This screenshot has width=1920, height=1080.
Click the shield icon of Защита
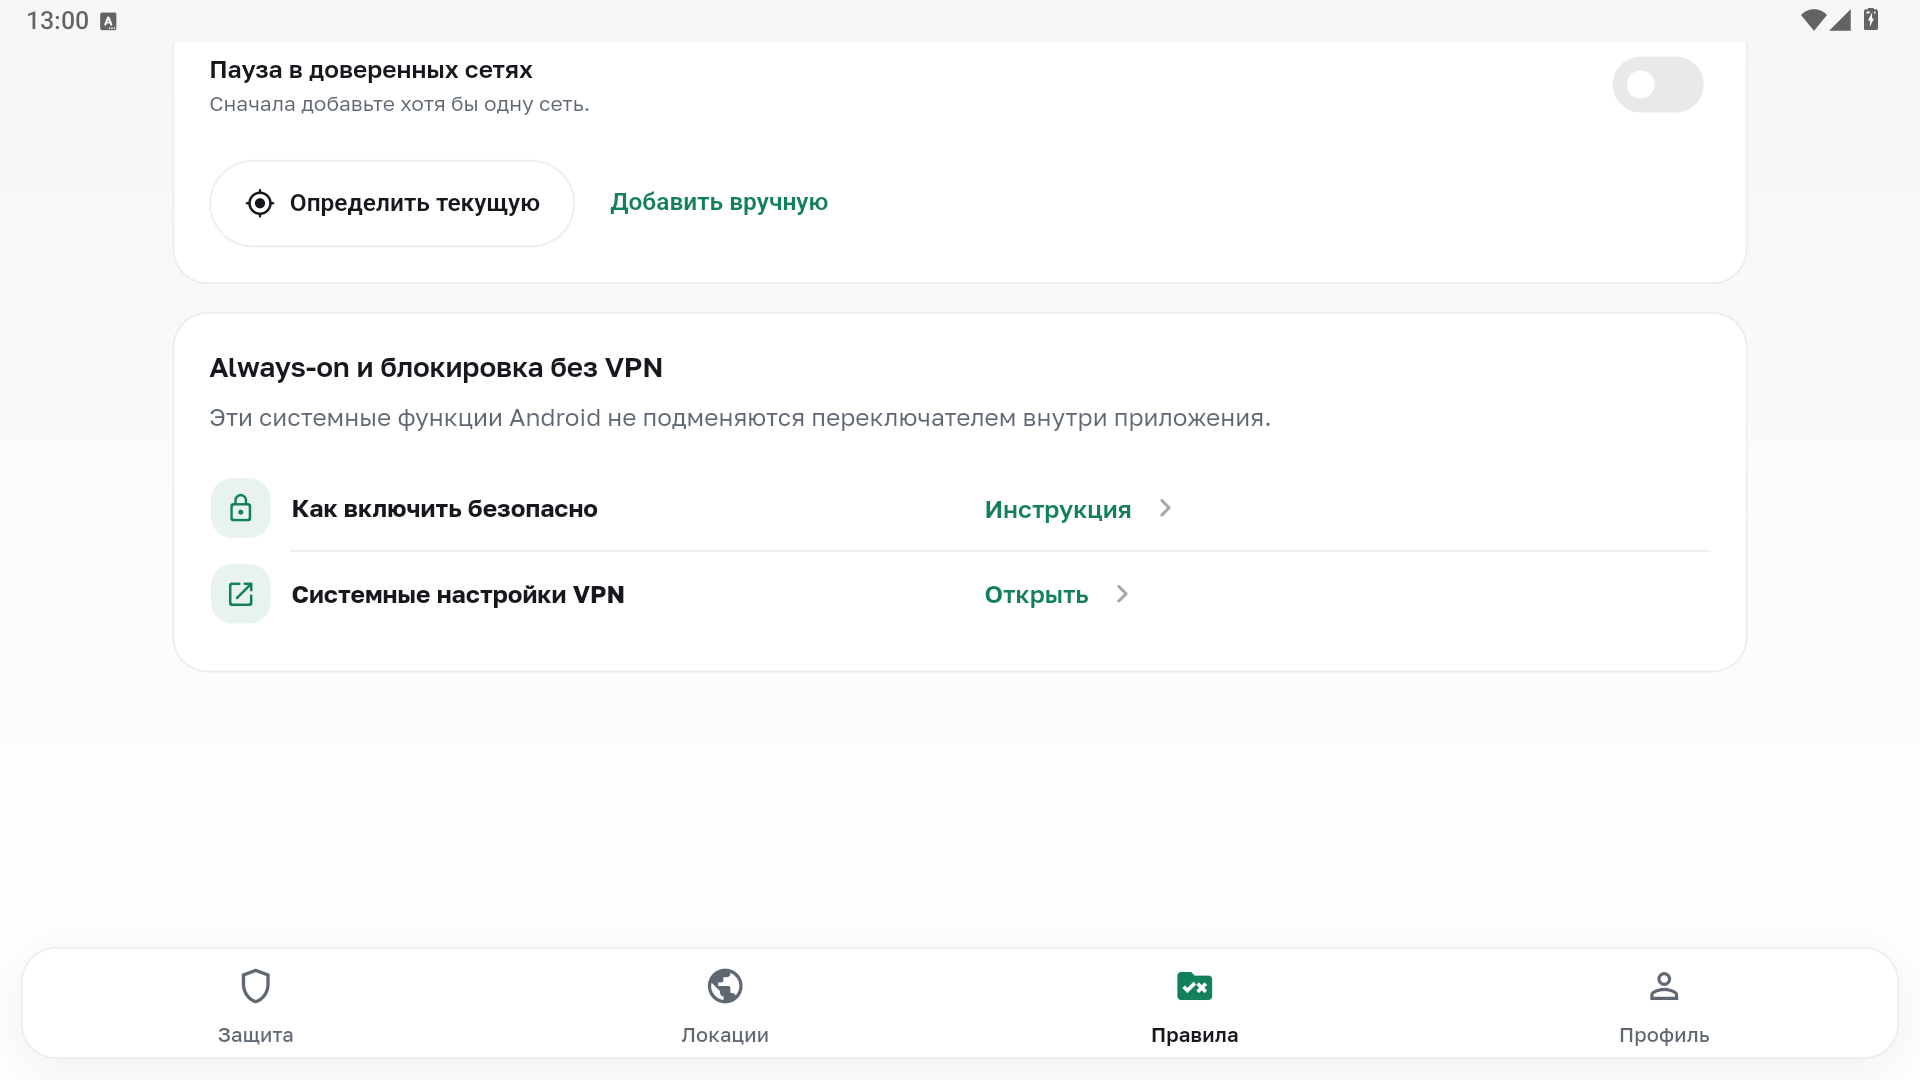256,986
